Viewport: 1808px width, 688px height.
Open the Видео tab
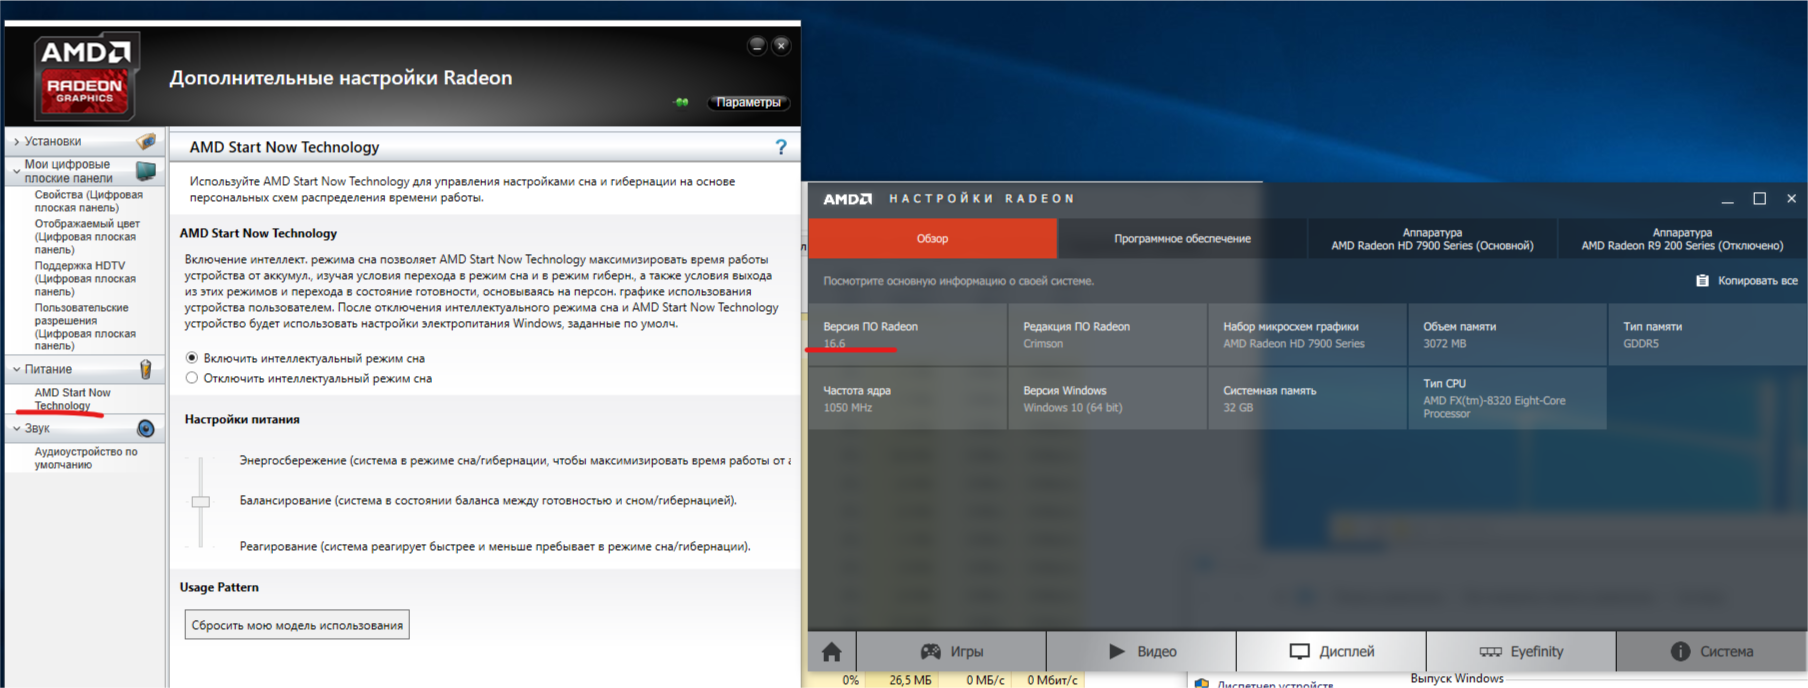[1141, 651]
